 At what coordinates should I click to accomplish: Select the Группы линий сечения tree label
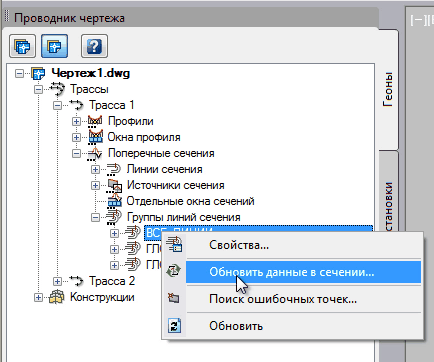(184, 217)
